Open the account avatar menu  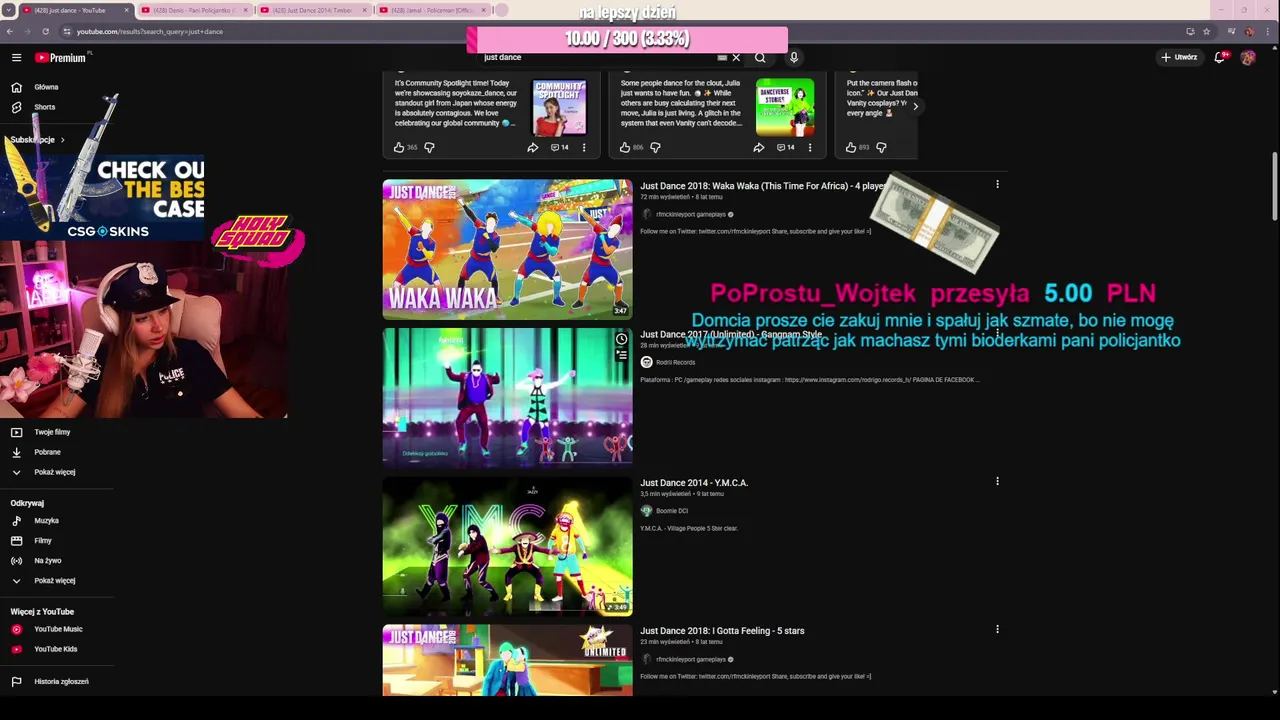point(1248,58)
